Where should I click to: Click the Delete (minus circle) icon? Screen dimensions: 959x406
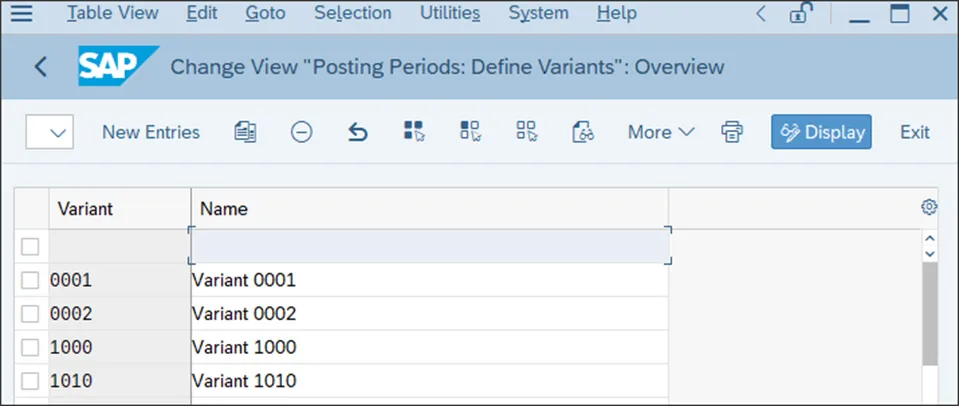(x=301, y=132)
